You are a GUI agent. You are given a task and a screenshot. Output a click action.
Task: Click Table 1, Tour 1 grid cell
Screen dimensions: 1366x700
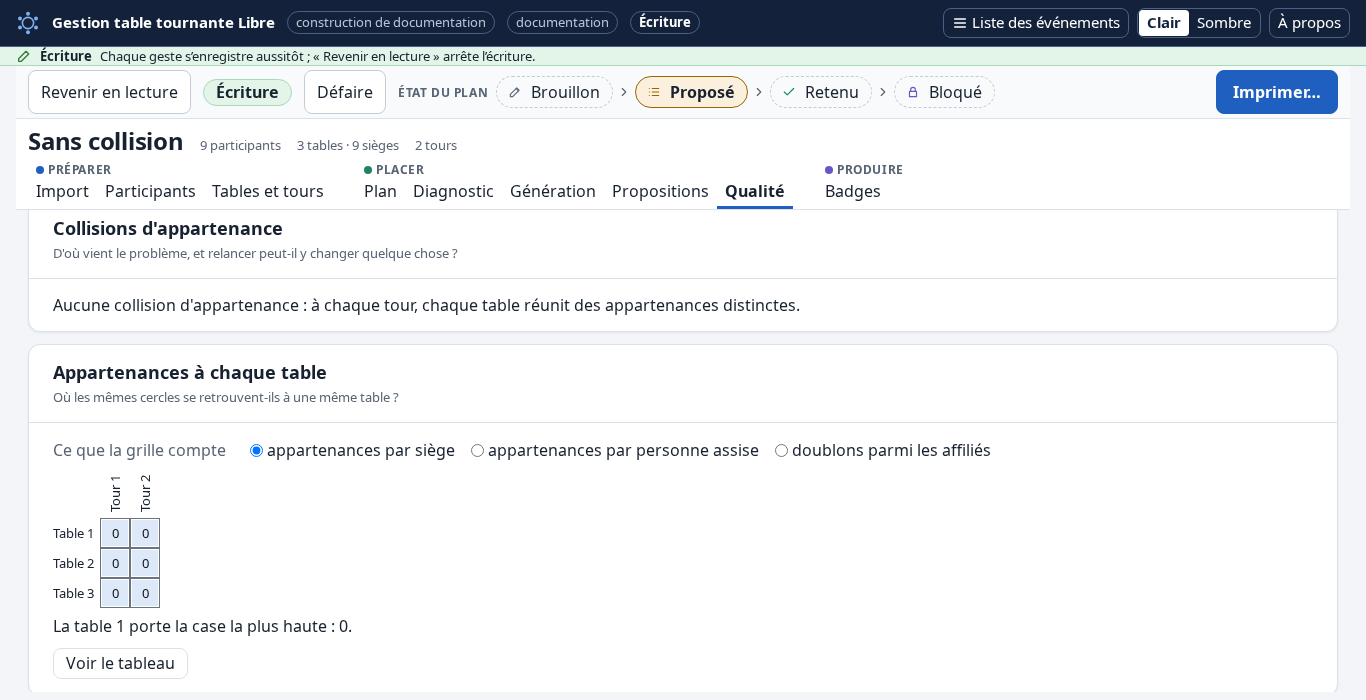point(115,533)
